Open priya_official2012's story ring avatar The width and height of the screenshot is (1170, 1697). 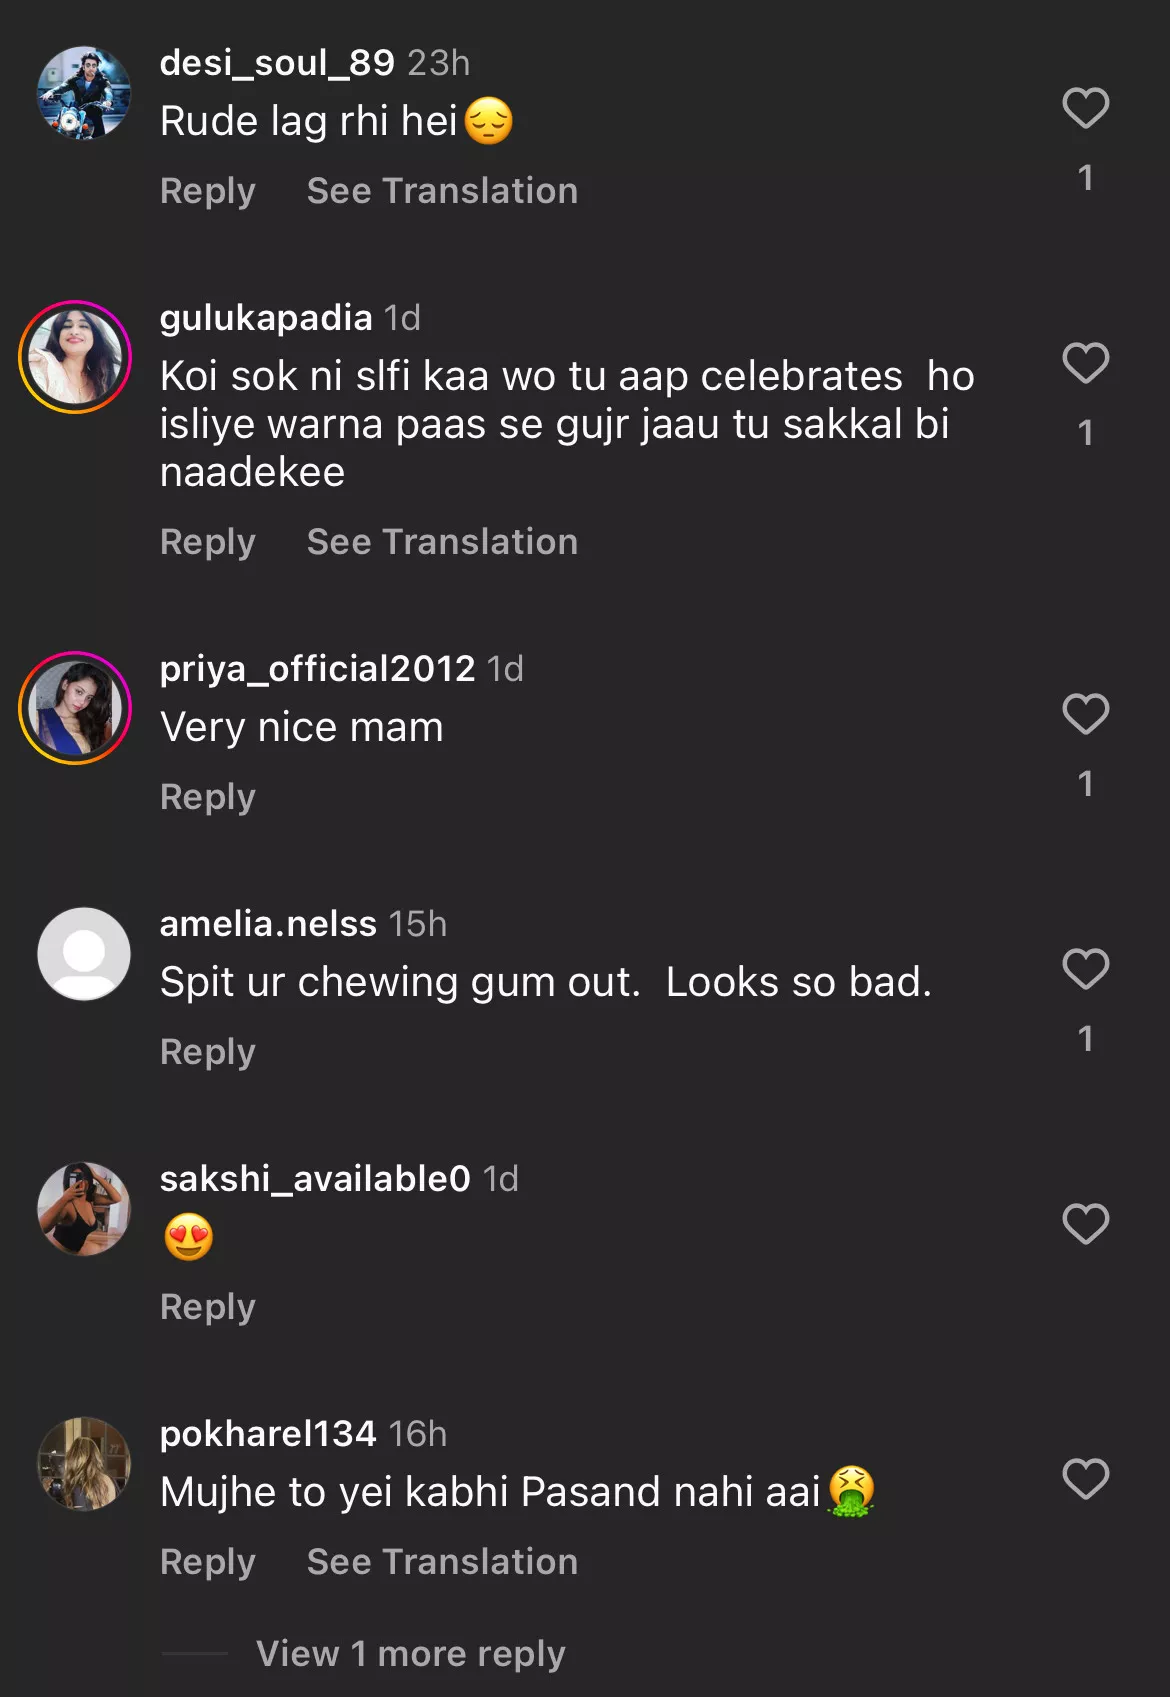point(76,708)
